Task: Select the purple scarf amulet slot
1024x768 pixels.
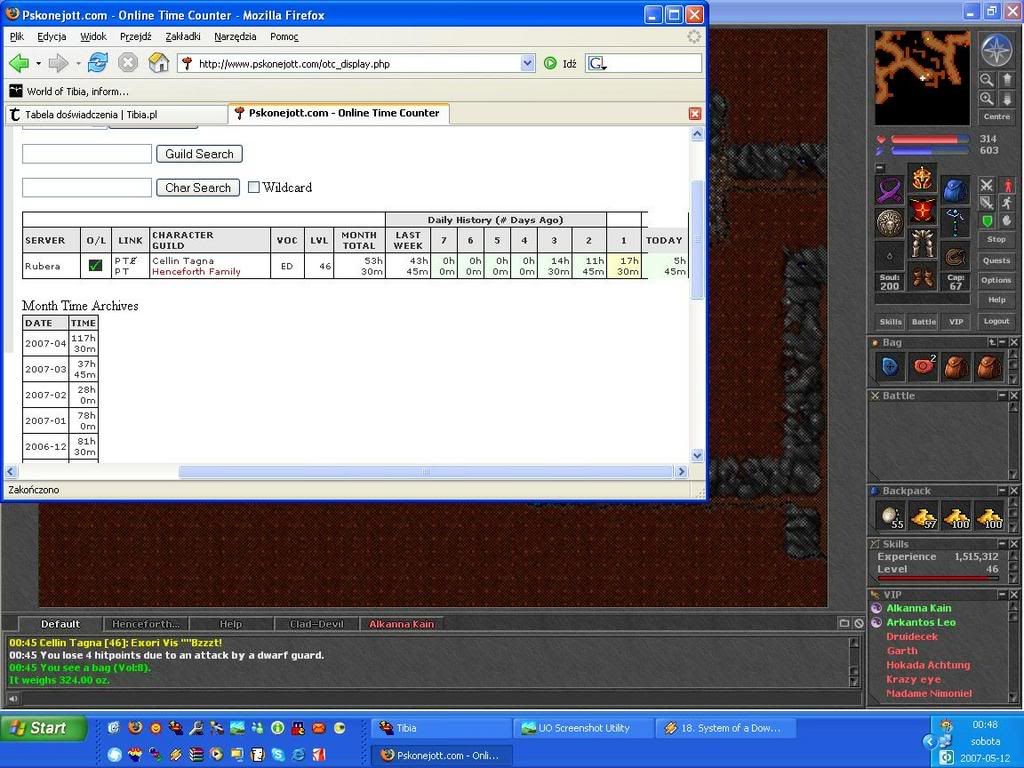Action: click(x=889, y=190)
